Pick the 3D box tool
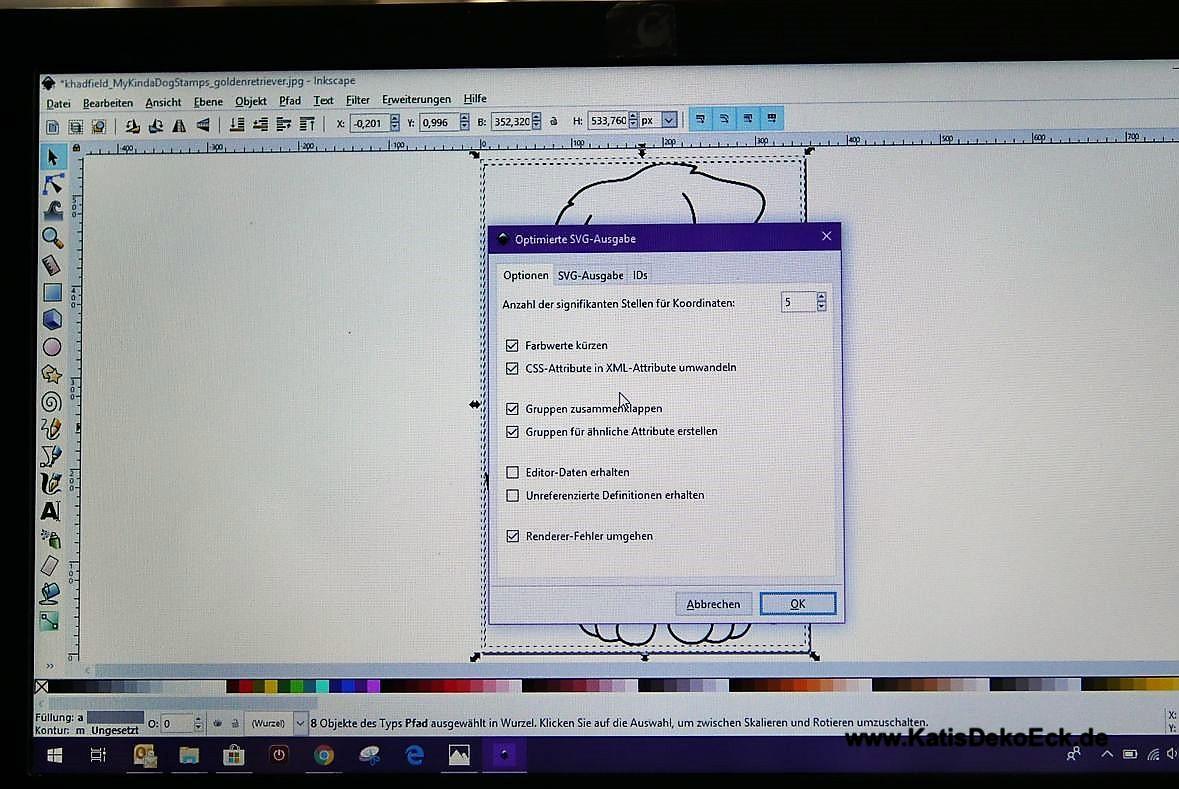The height and width of the screenshot is (789, 1179). 52,320
